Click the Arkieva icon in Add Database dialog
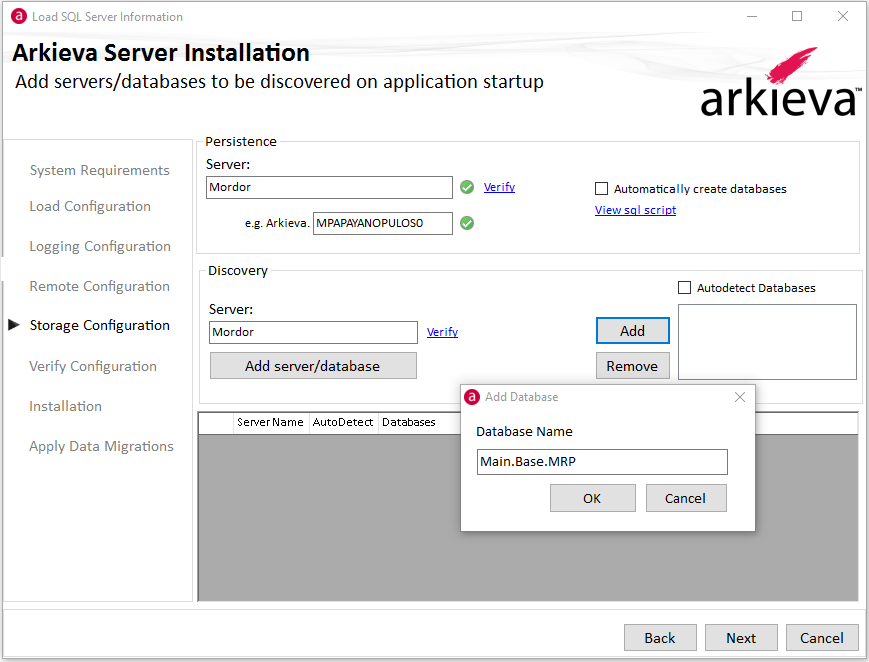The image size is (869, 662). (472, 397)
